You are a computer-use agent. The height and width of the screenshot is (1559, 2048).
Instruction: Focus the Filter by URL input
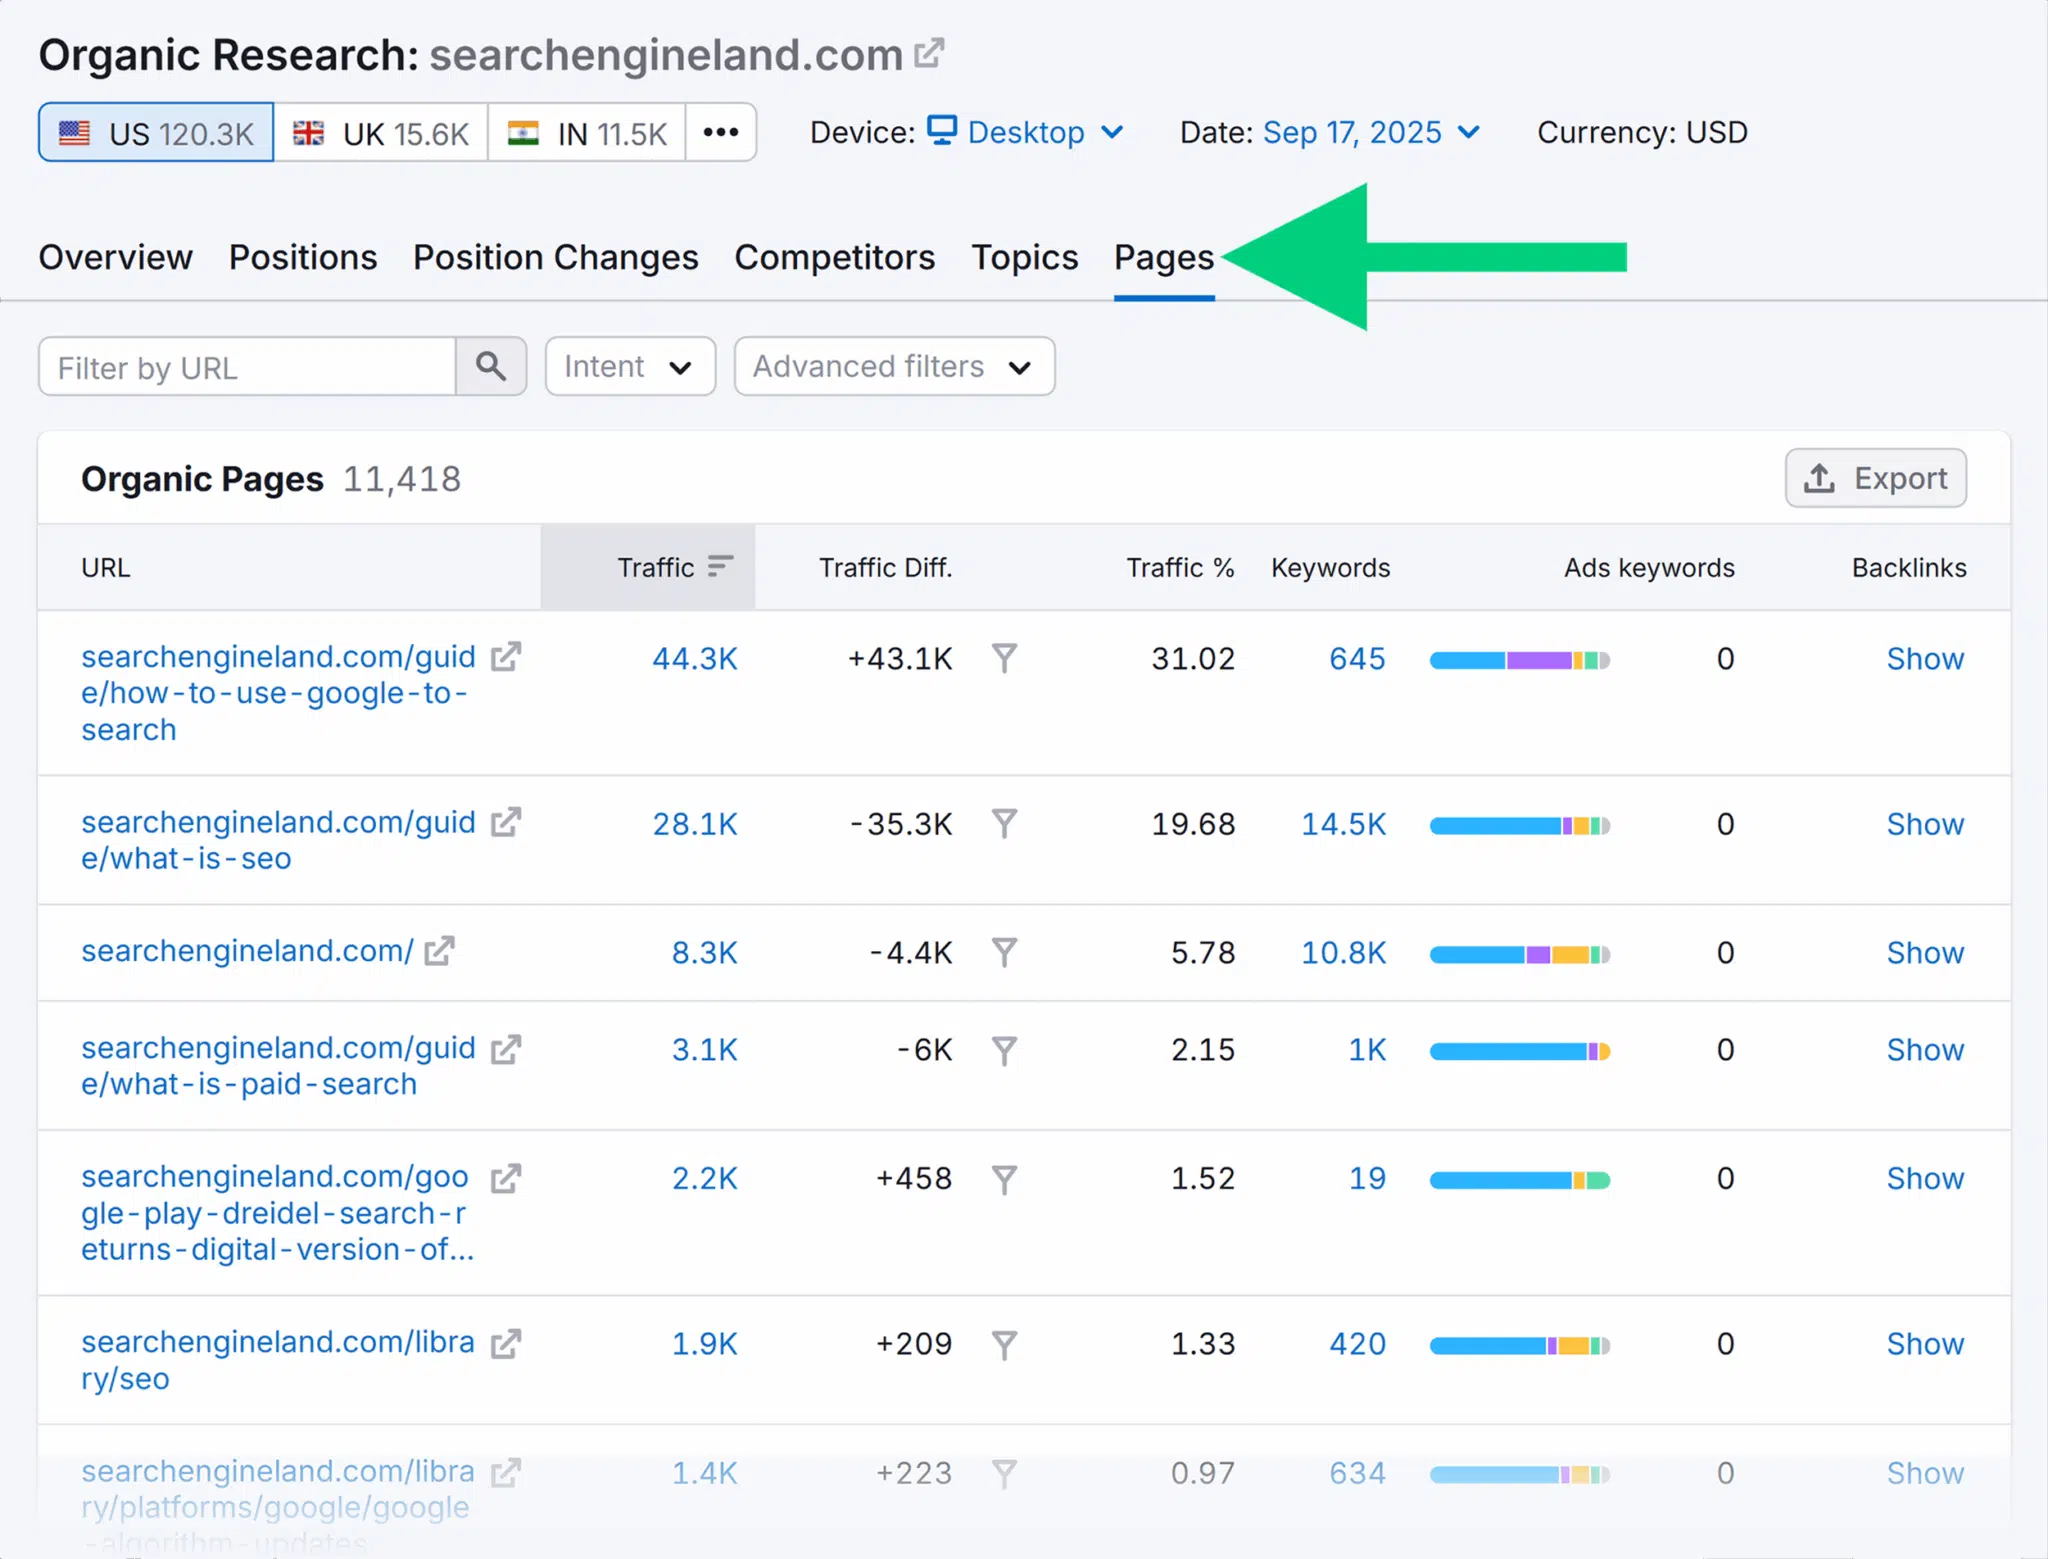[x=247, y=366]
